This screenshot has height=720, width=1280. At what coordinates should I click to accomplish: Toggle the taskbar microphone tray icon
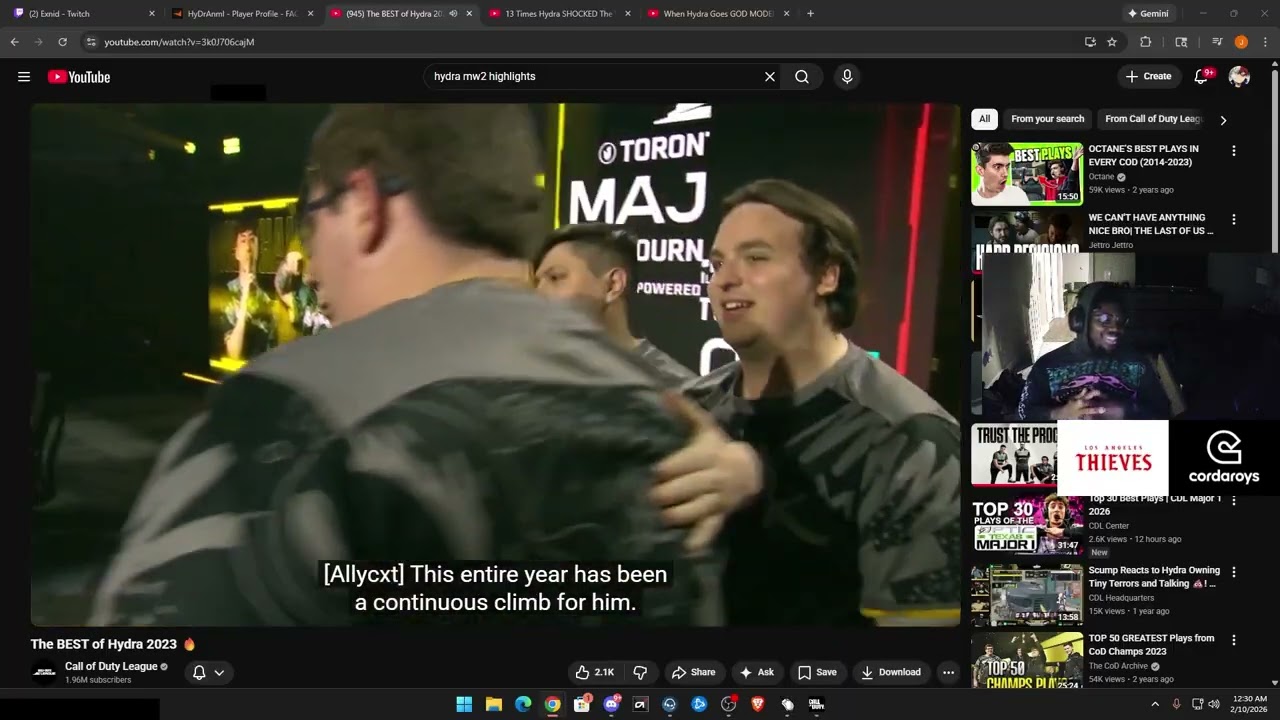click(1176, 704)
